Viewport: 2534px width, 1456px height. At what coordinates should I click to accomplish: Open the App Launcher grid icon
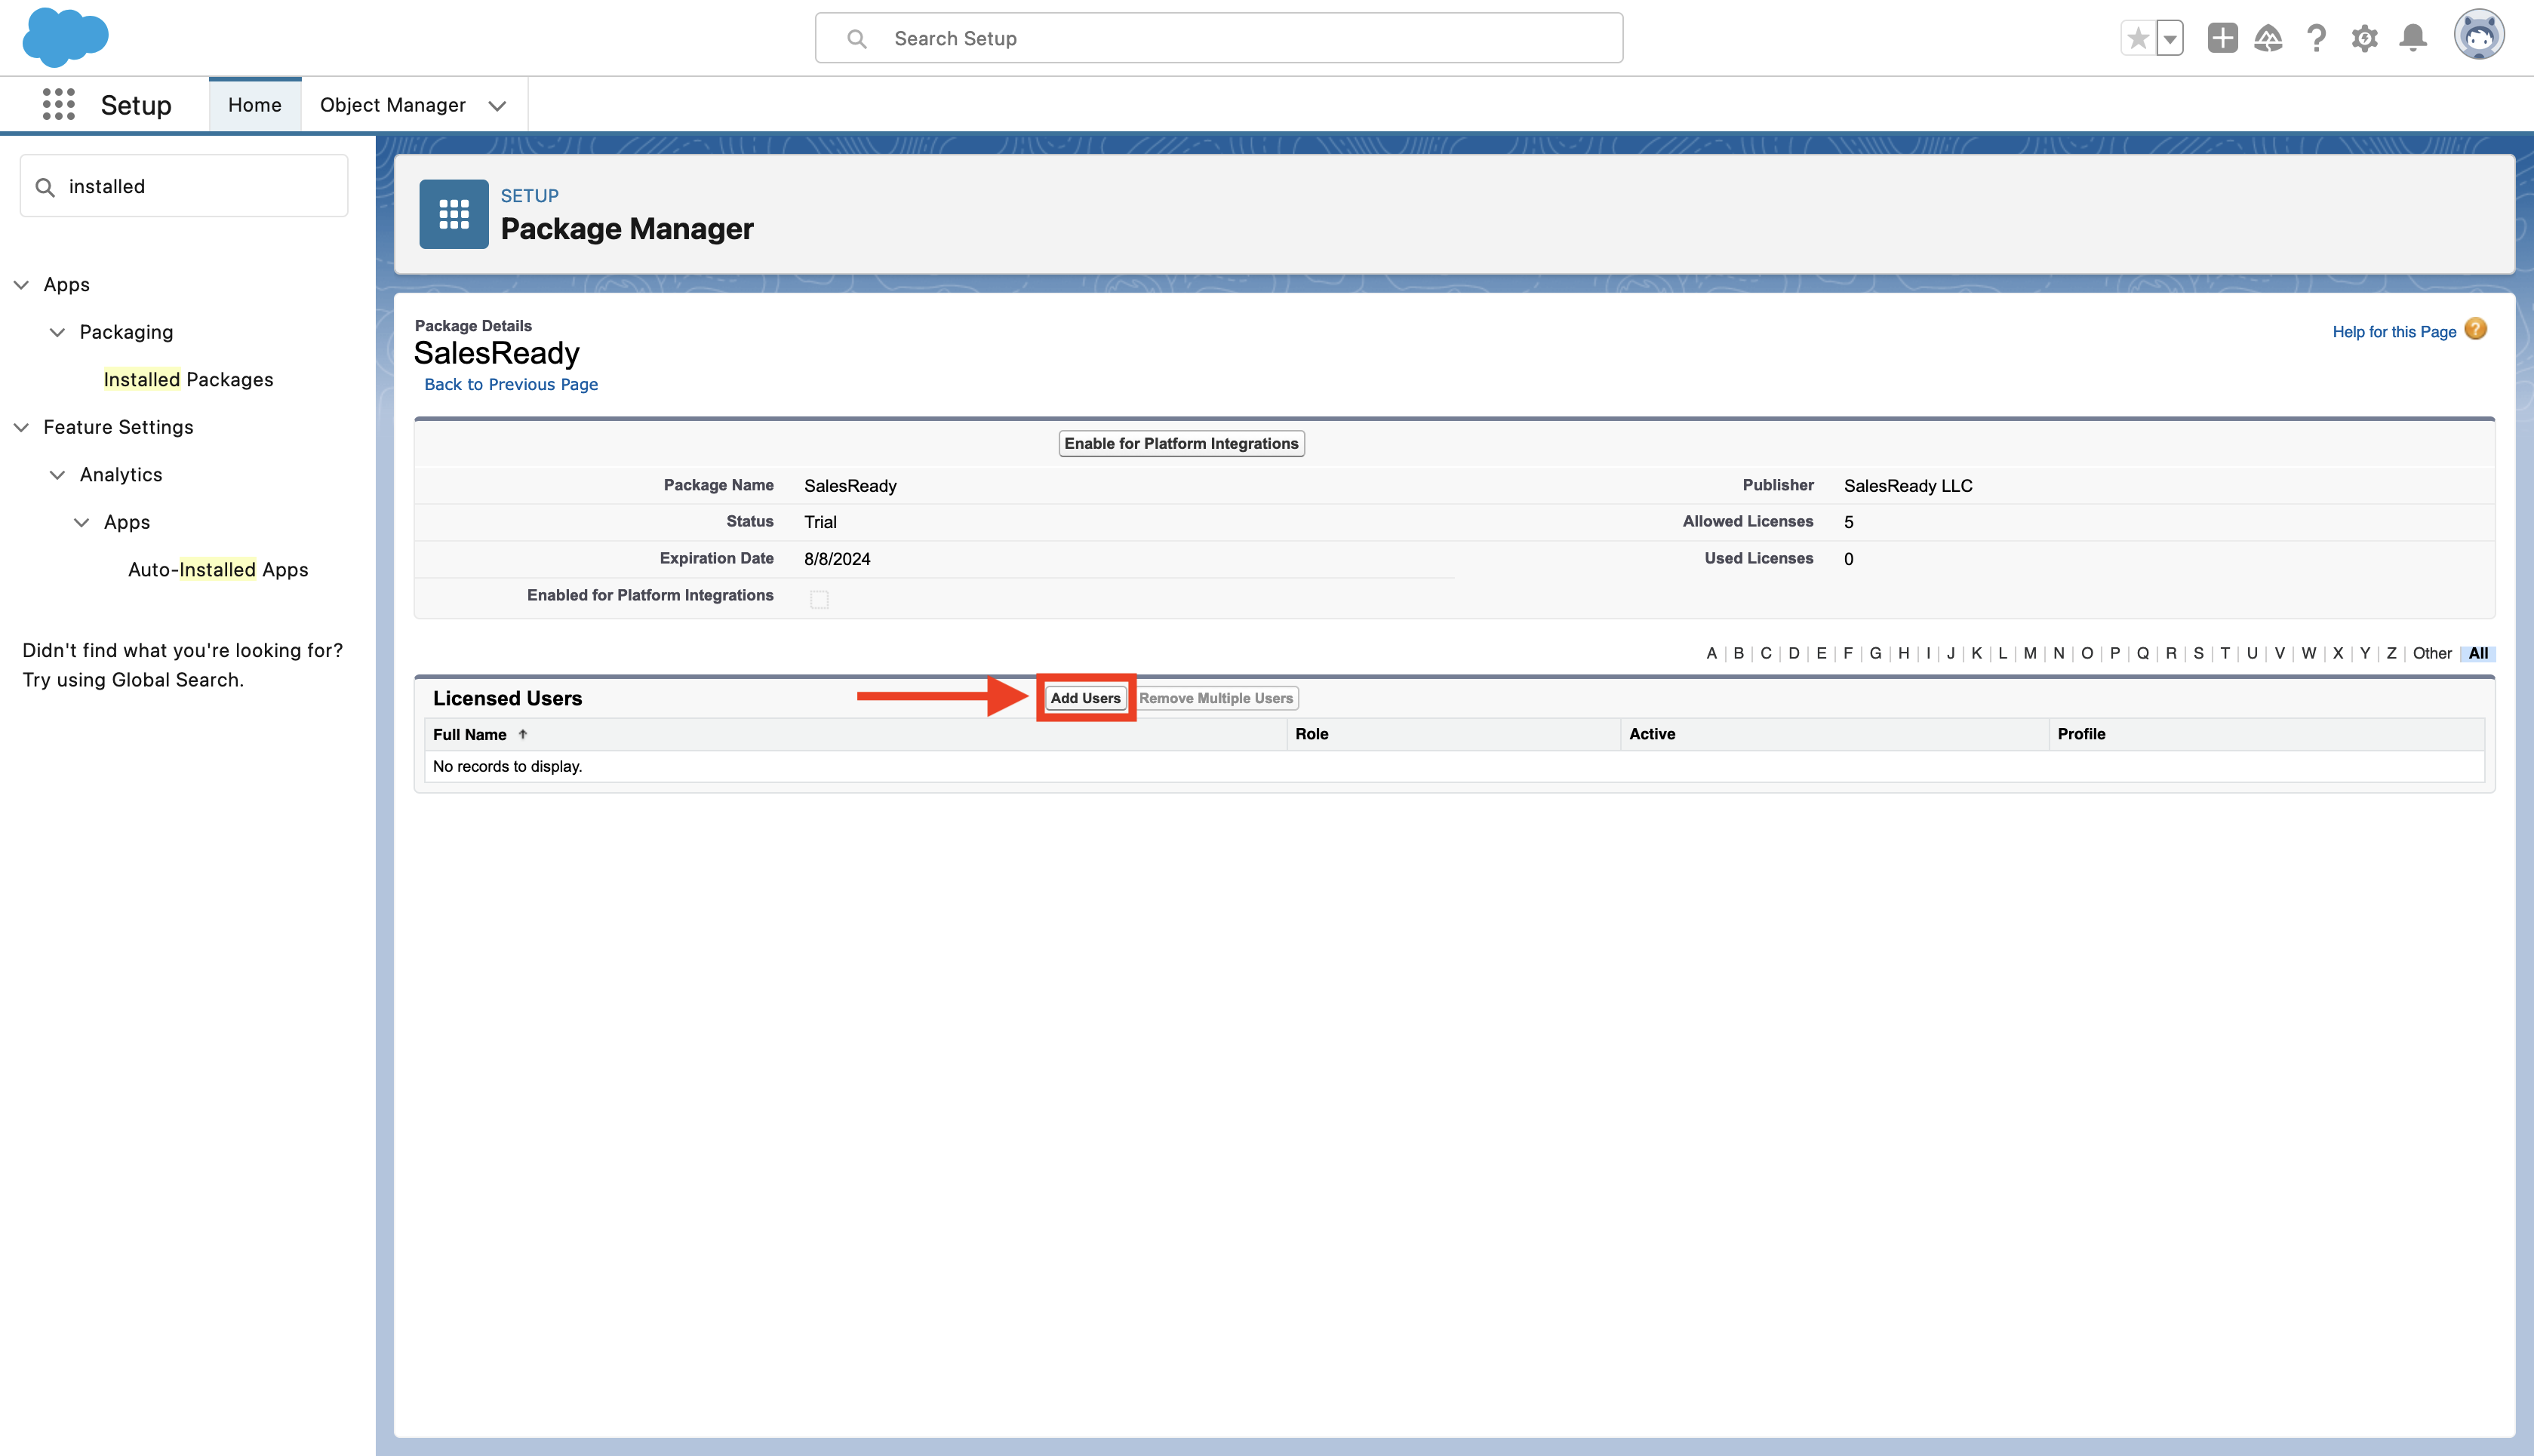pos(58,104)
